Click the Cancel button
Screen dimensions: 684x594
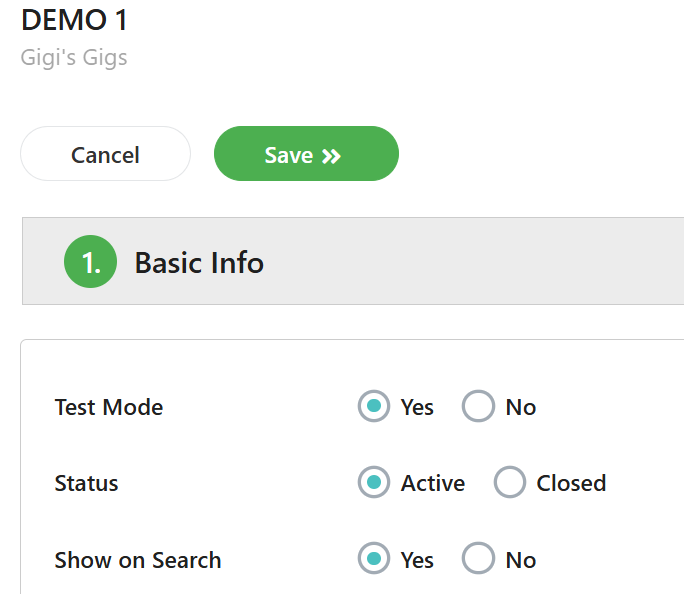tap(105, 154)
